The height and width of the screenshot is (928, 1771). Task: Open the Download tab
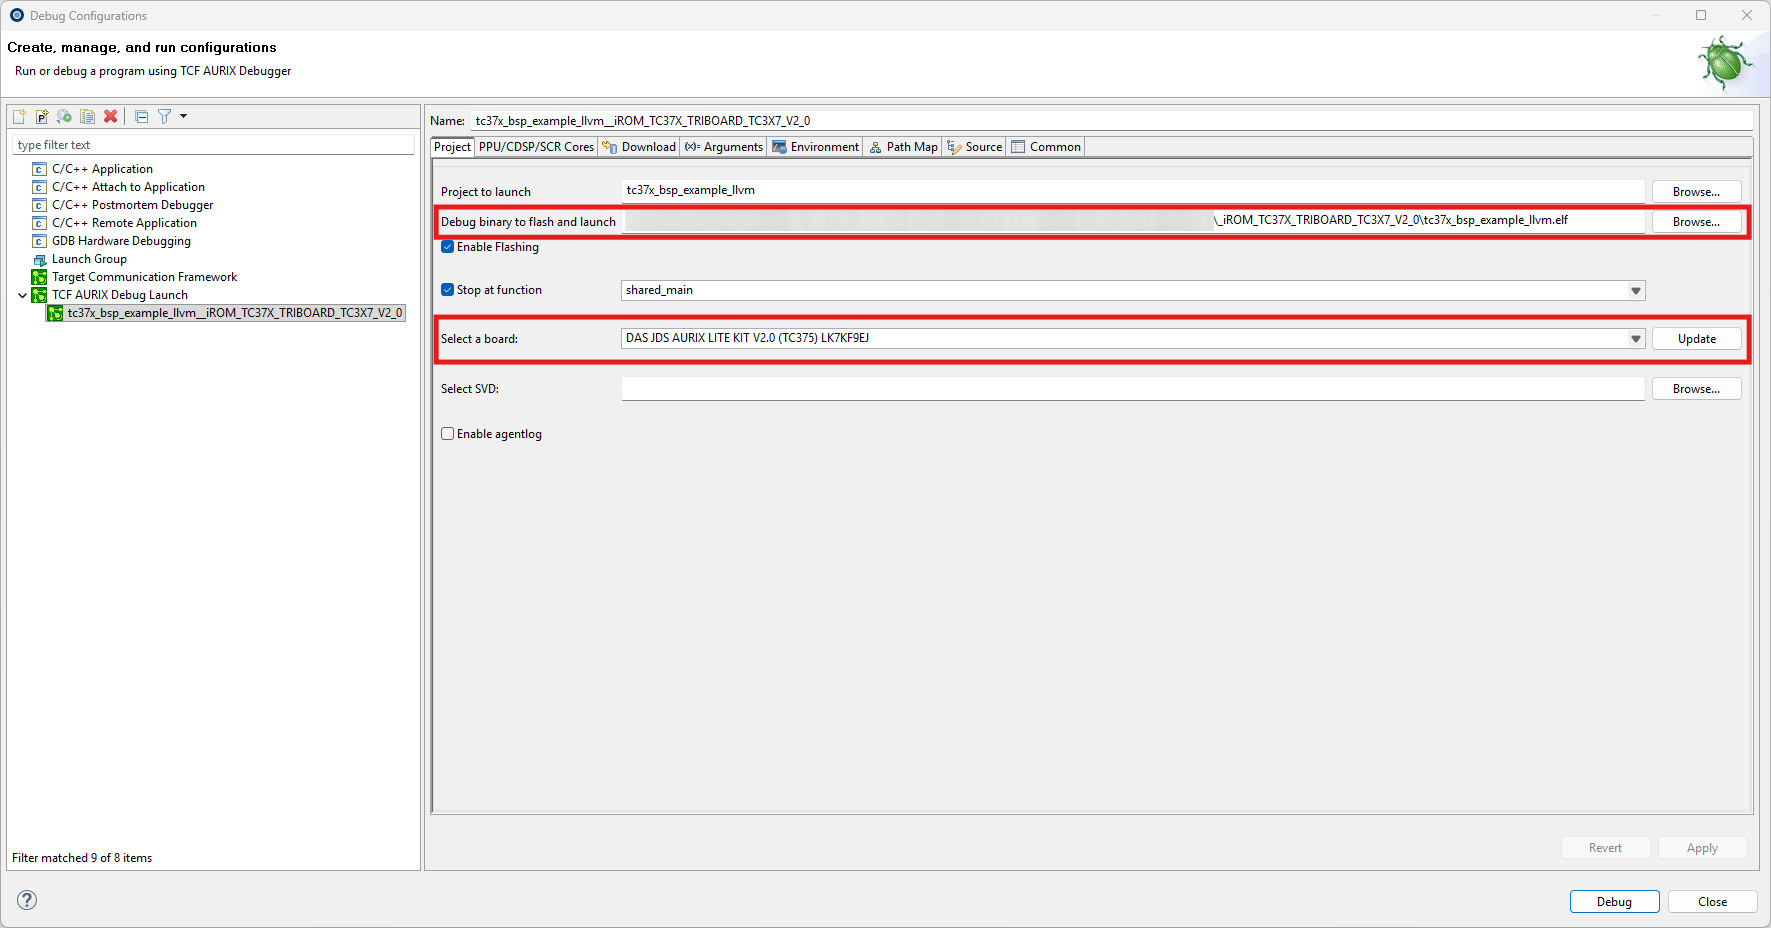coord(639,147)
